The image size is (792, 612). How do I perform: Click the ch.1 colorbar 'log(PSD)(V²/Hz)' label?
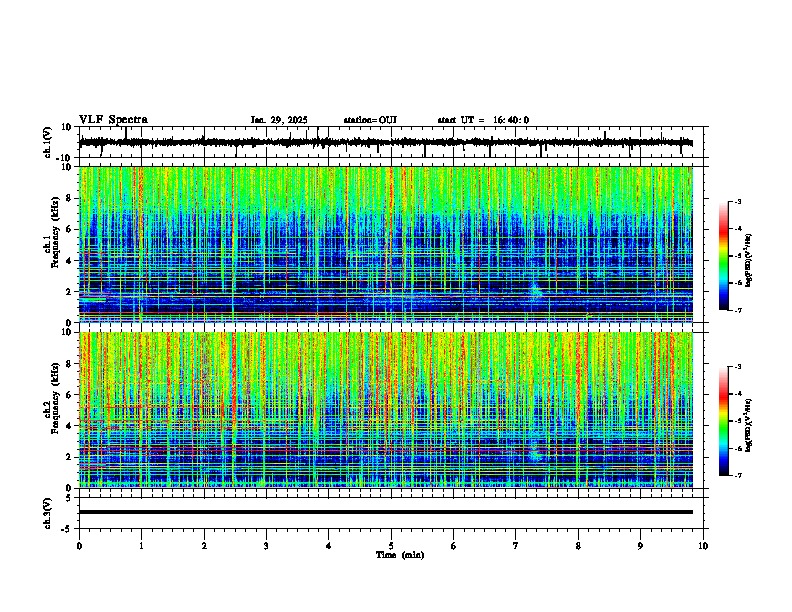[x=749, y=260]
